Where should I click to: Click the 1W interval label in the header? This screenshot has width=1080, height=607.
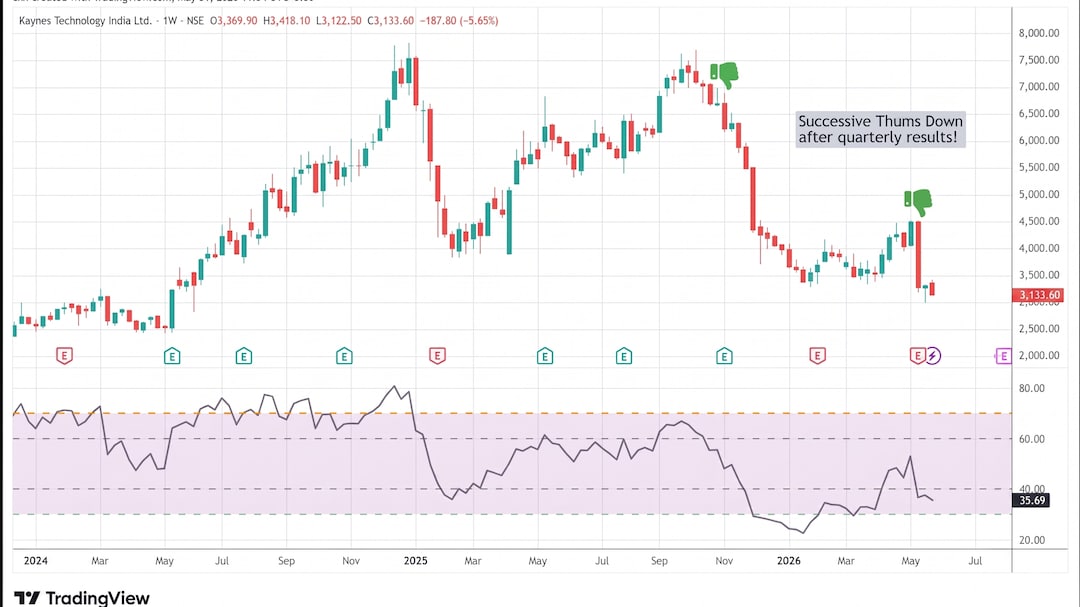(x=170, y=21)
